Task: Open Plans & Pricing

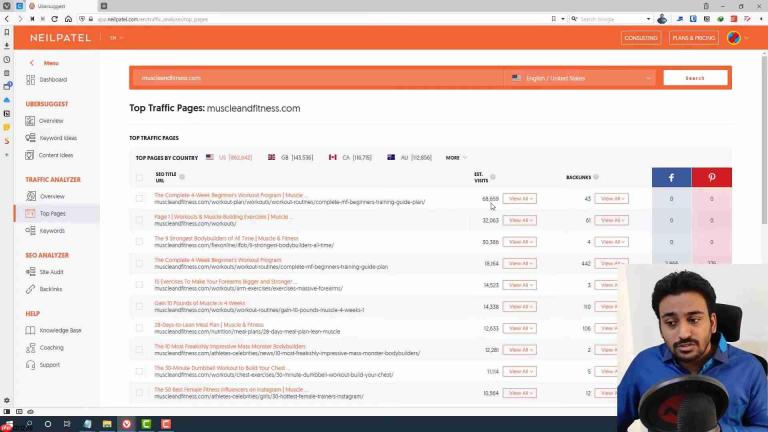Action: coord(694,38)
